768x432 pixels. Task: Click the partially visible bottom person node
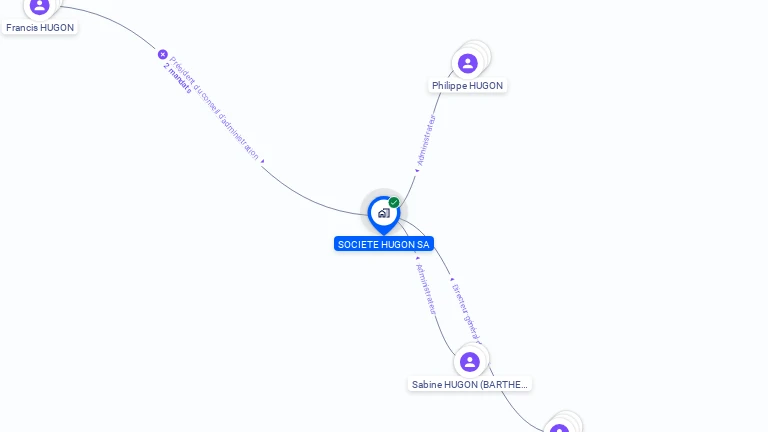559,428
